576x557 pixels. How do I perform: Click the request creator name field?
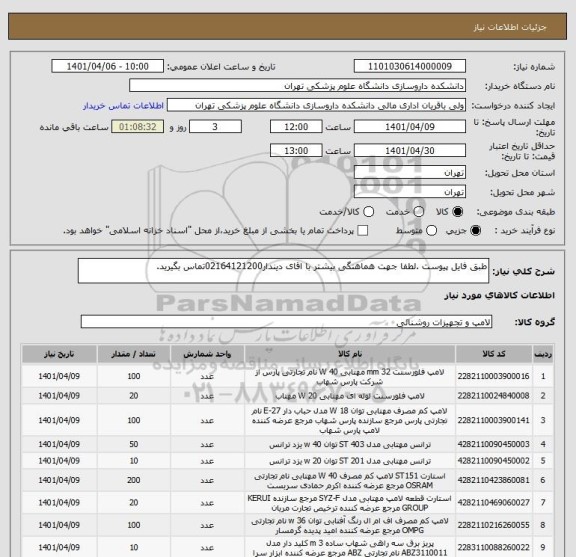316,105
